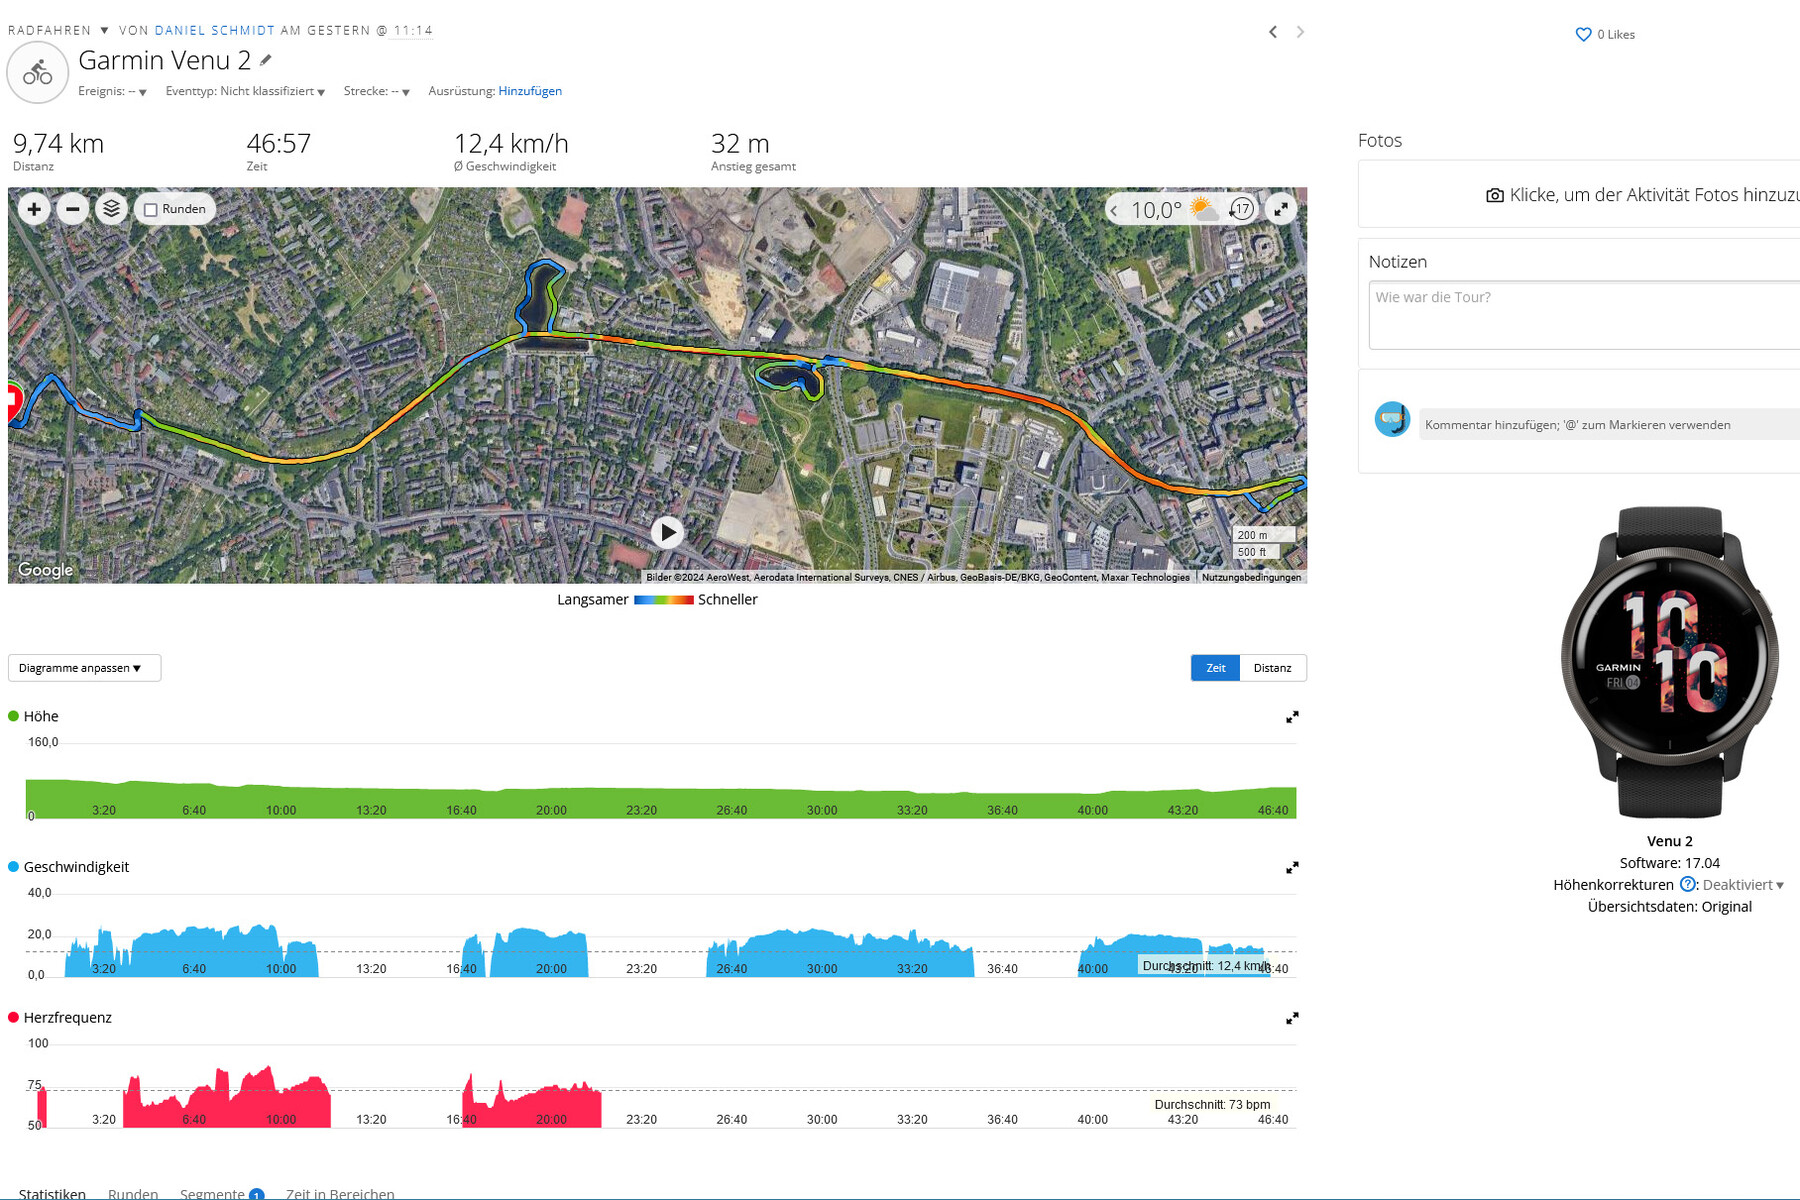Zoom out on the activity map
Viewport: 1800px width, 1200px height.
[x=72, y=209]
